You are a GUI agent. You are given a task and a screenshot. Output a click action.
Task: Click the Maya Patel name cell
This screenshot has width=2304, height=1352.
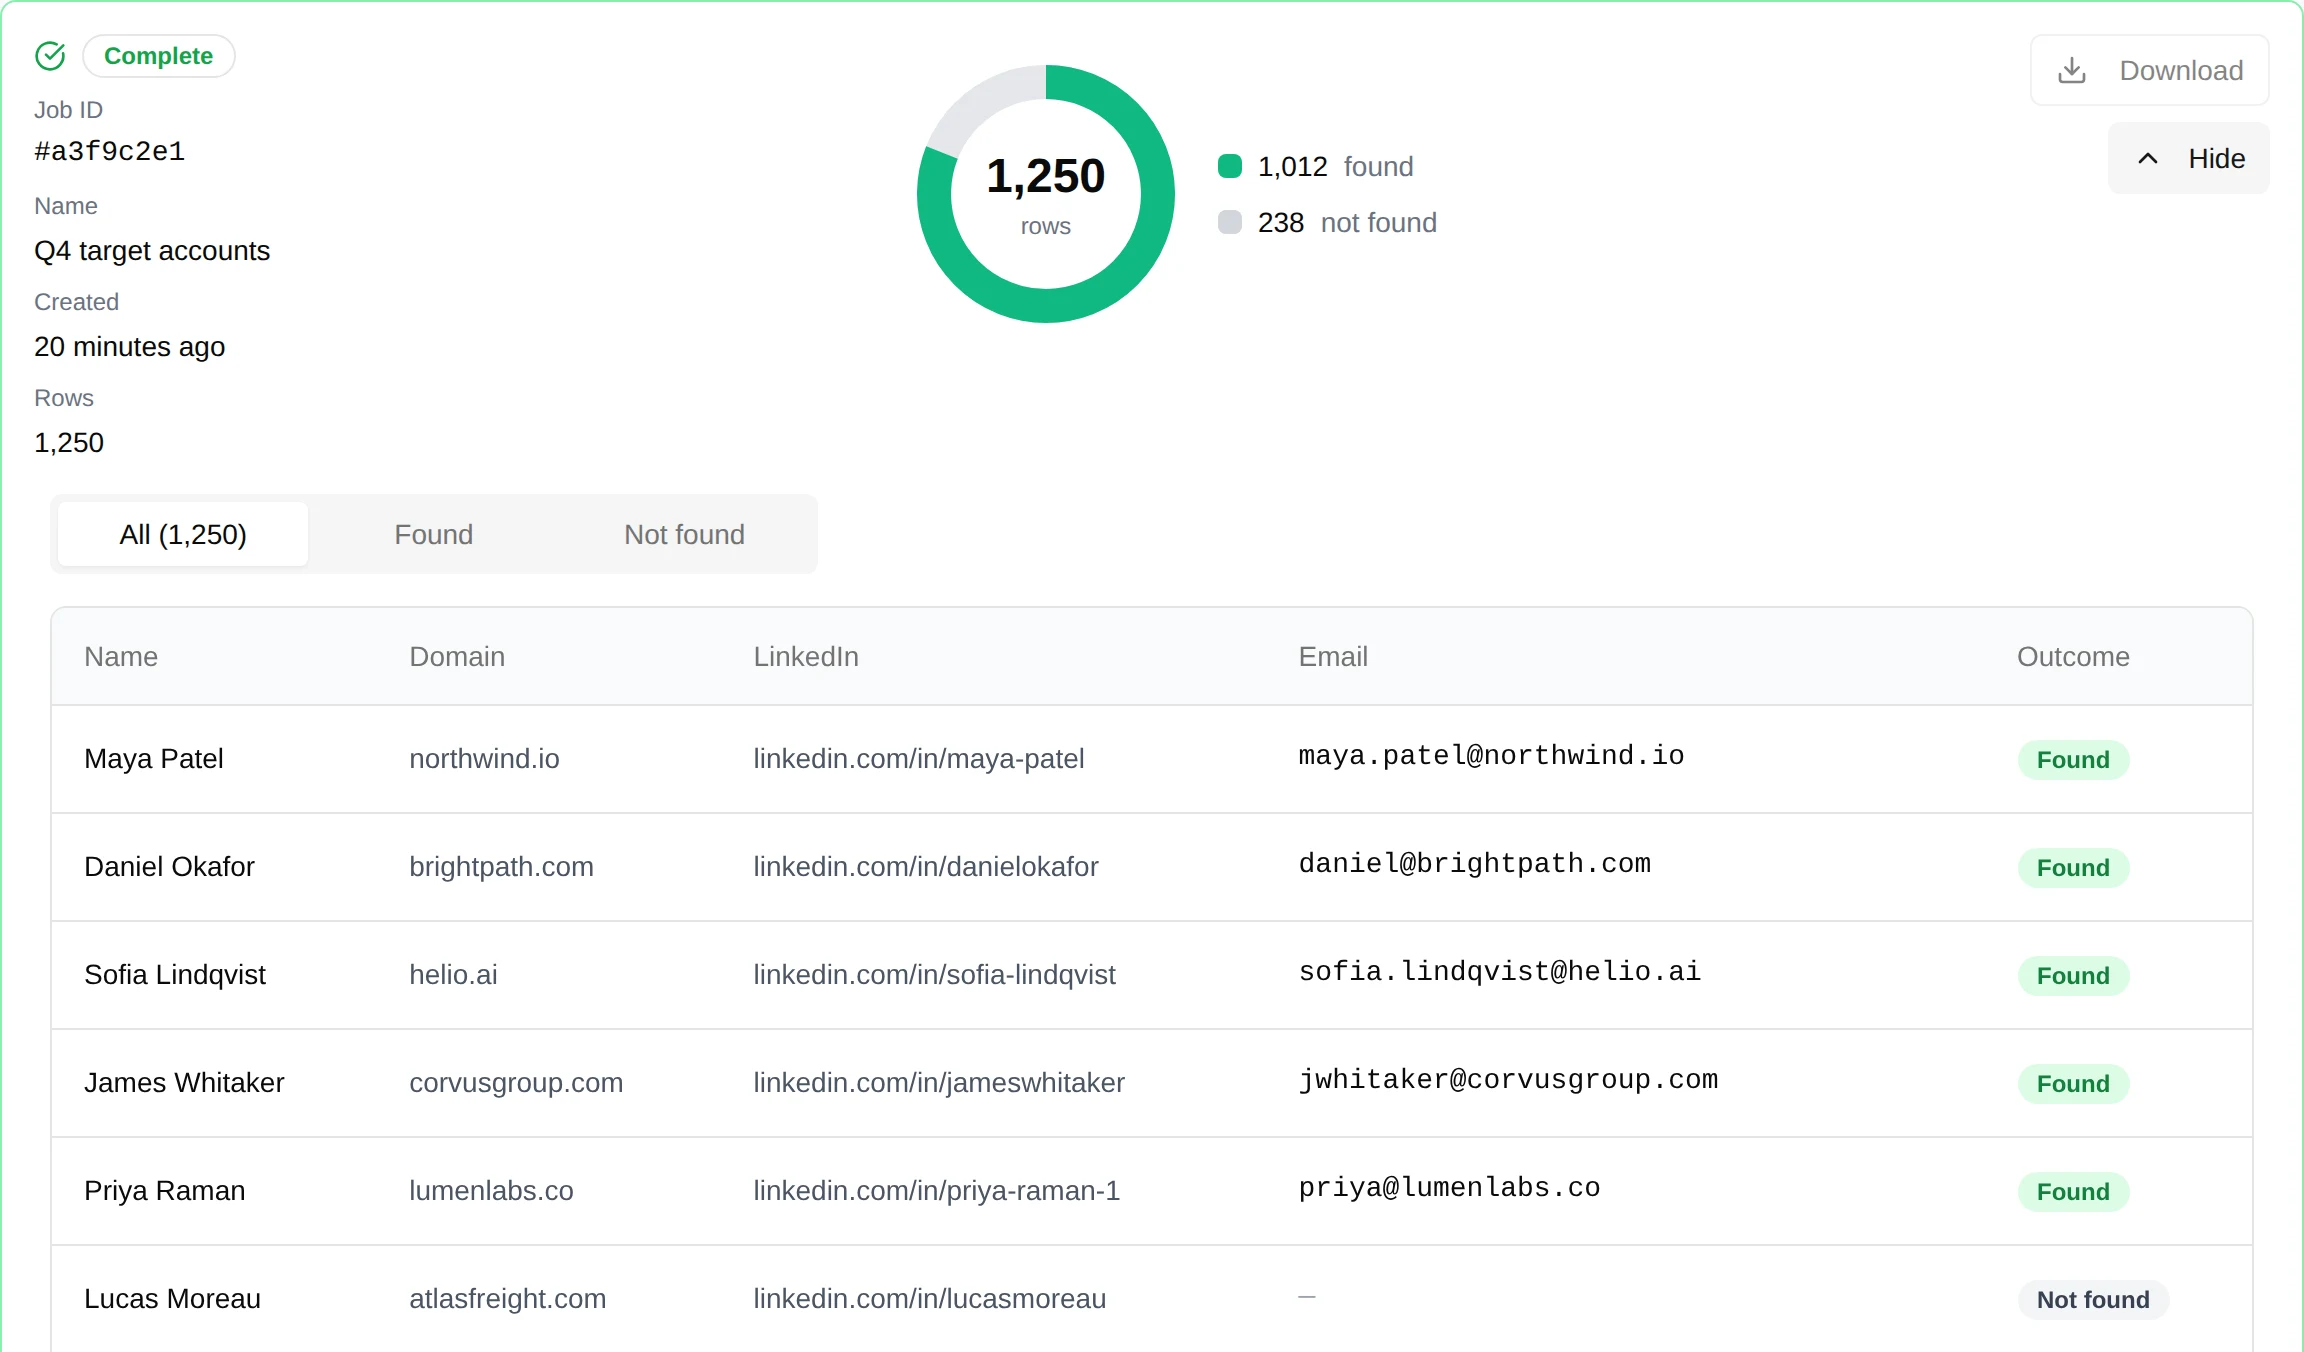pyautogui.click(x=154, y=759)
